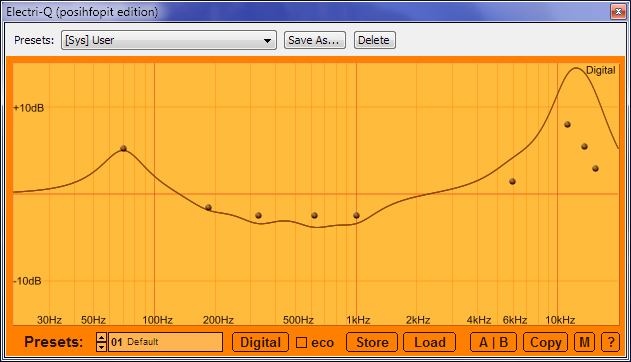Toggle the Digital mode button
Image resolution: width=631 pixels, height=362 pixels.
tap(260, 342)
